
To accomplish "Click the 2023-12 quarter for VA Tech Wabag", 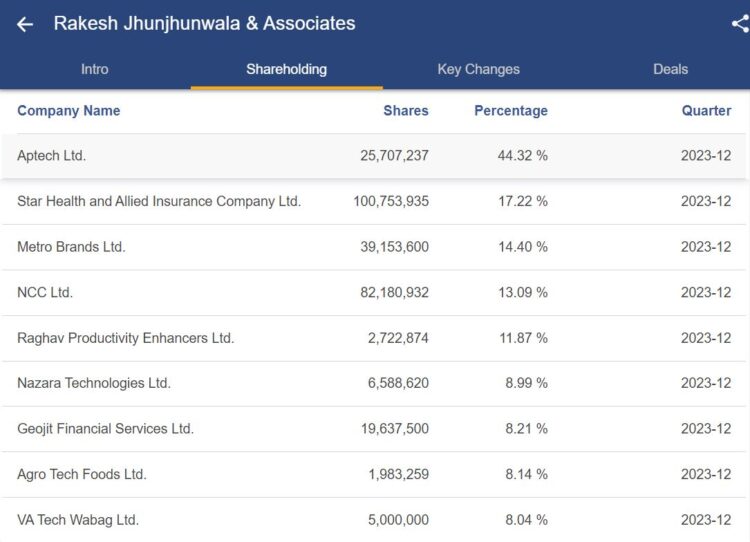I will pos(706,520).
